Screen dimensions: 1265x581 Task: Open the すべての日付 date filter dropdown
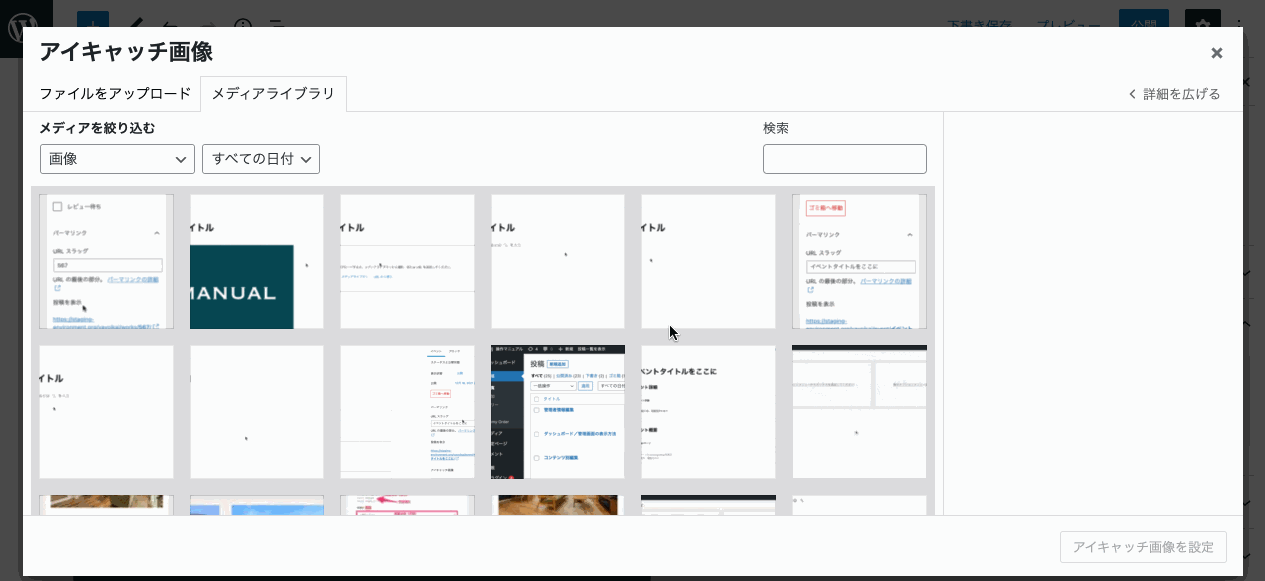[x=260, y=159]
